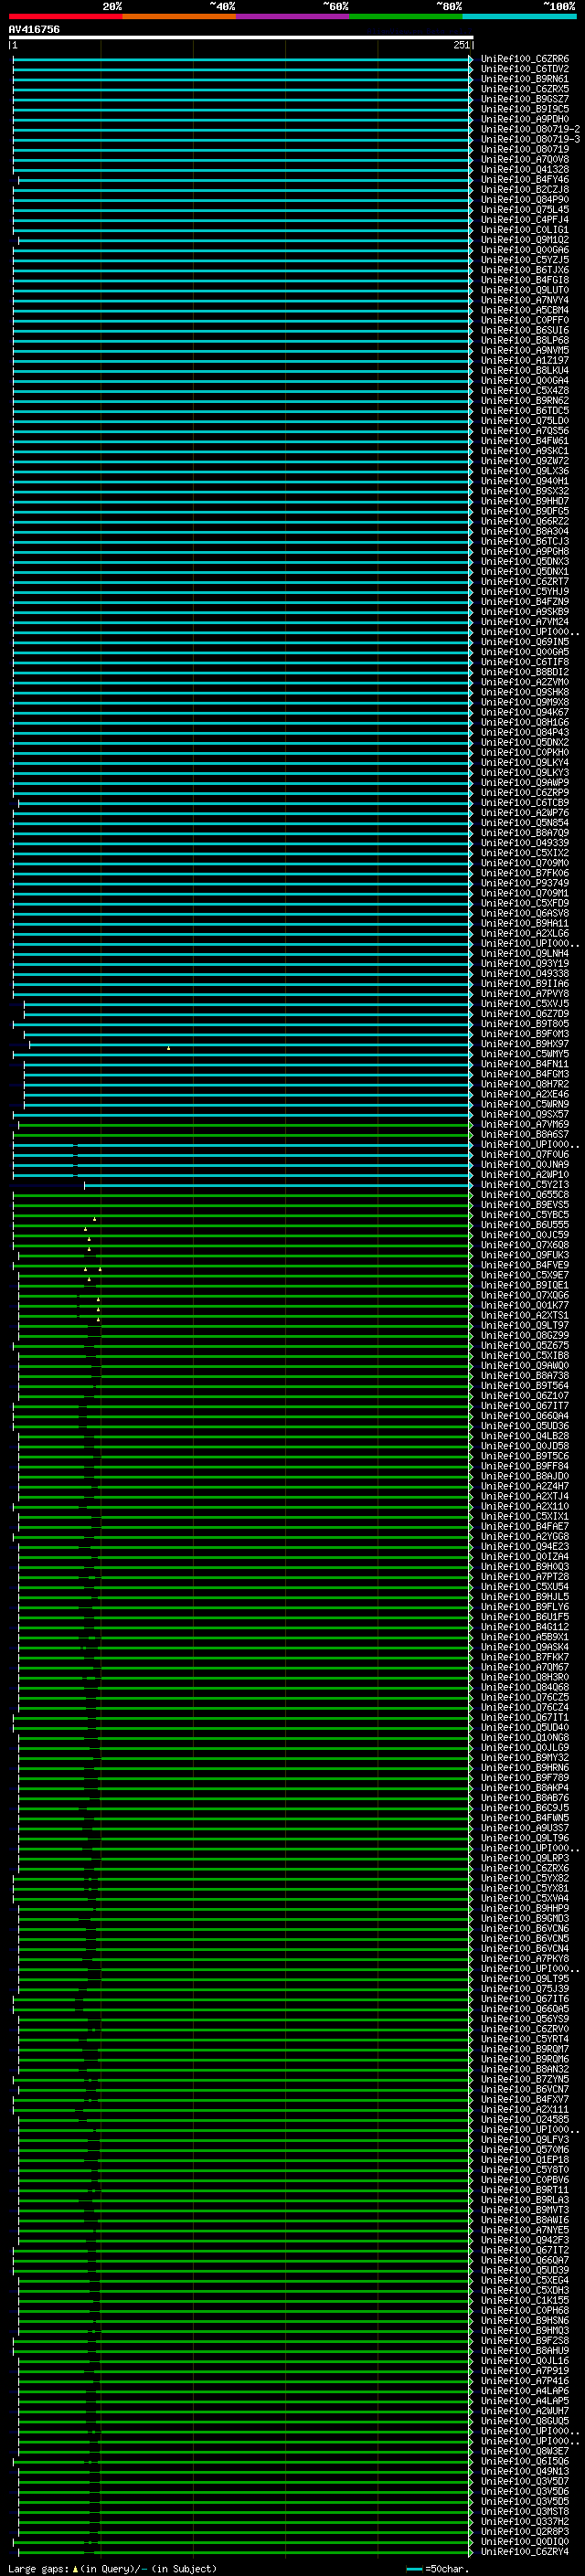Open hit UniRef100_A9PDH0

coord(525,119)
